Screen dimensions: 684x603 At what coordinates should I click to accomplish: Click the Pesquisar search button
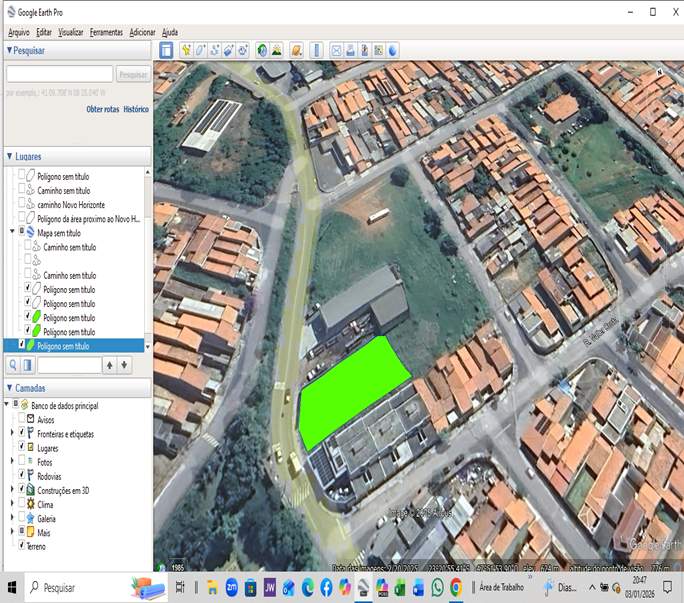click(x=133, y=75)
